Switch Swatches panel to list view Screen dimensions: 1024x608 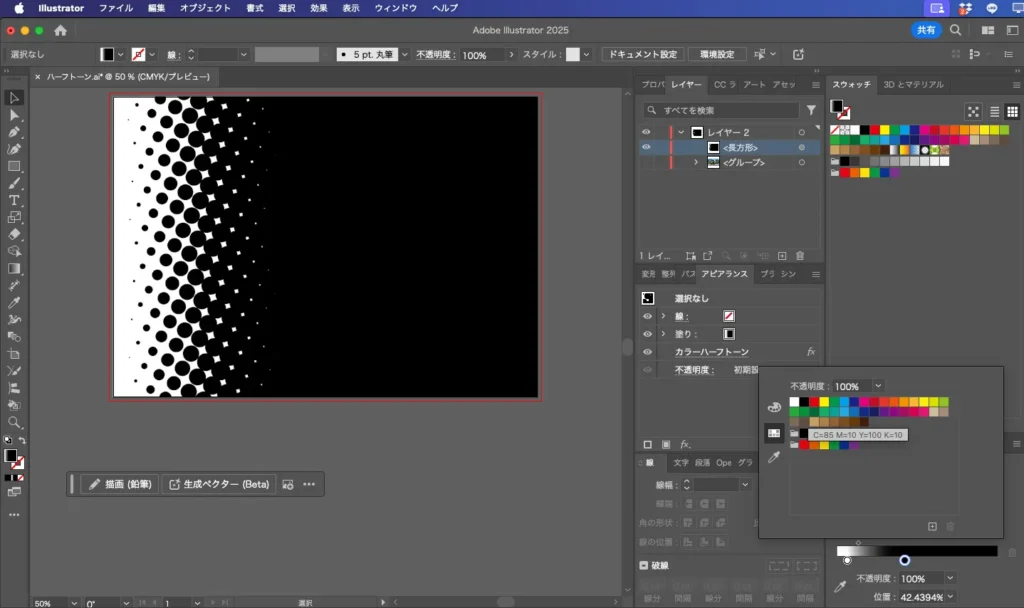point(994,112)
